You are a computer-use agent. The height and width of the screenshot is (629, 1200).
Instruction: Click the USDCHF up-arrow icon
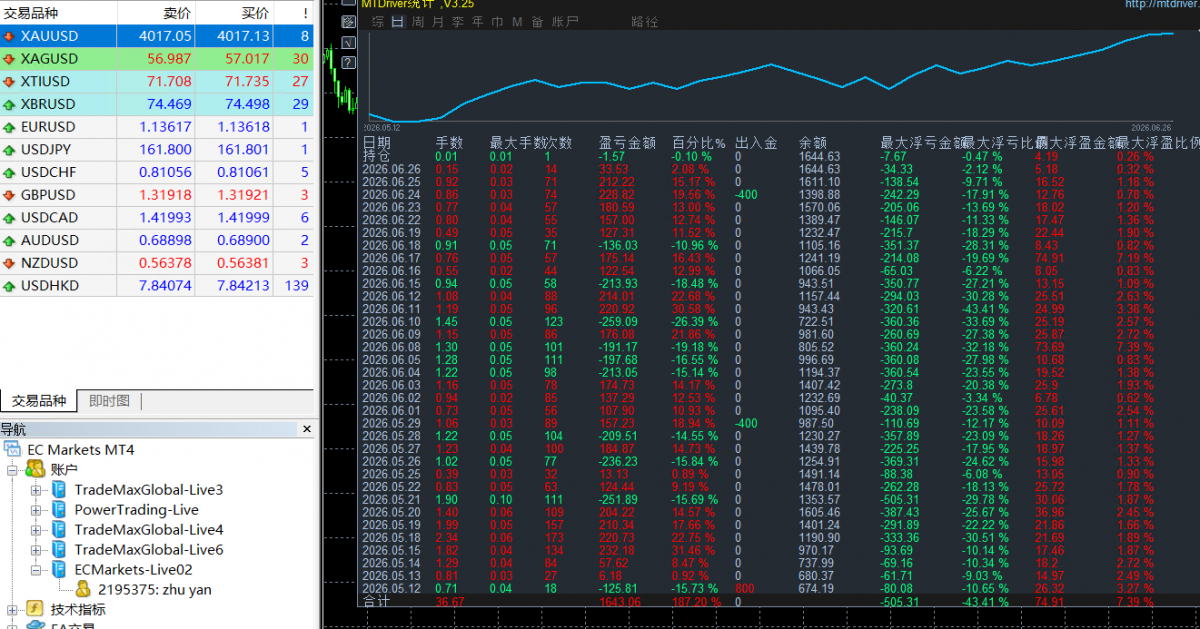pos(9,172)
